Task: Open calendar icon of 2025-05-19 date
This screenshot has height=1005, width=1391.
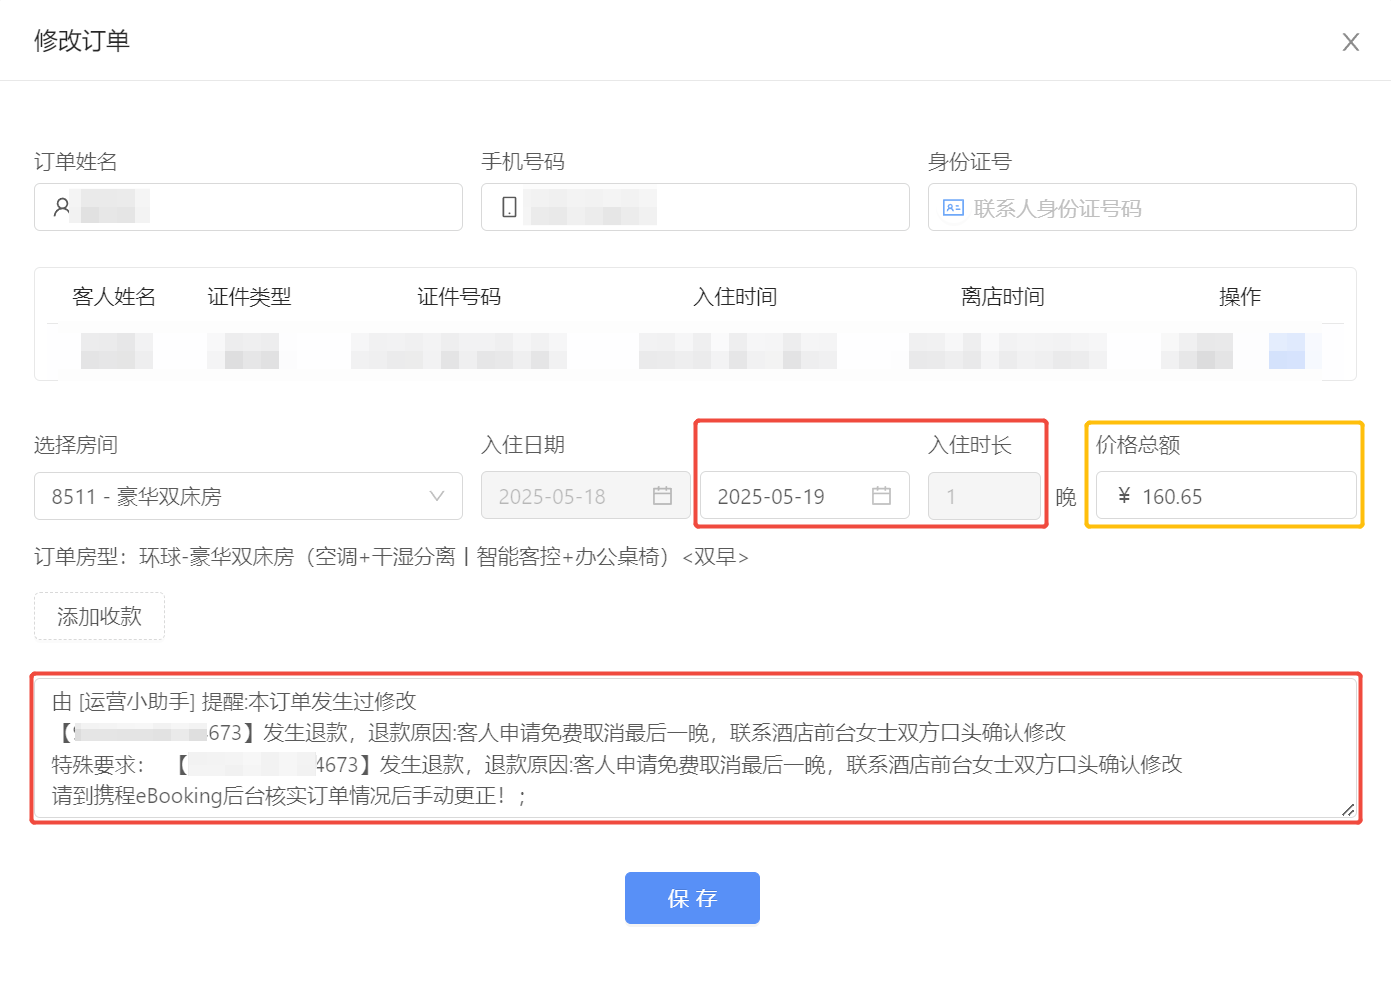Action: (881, 496)
